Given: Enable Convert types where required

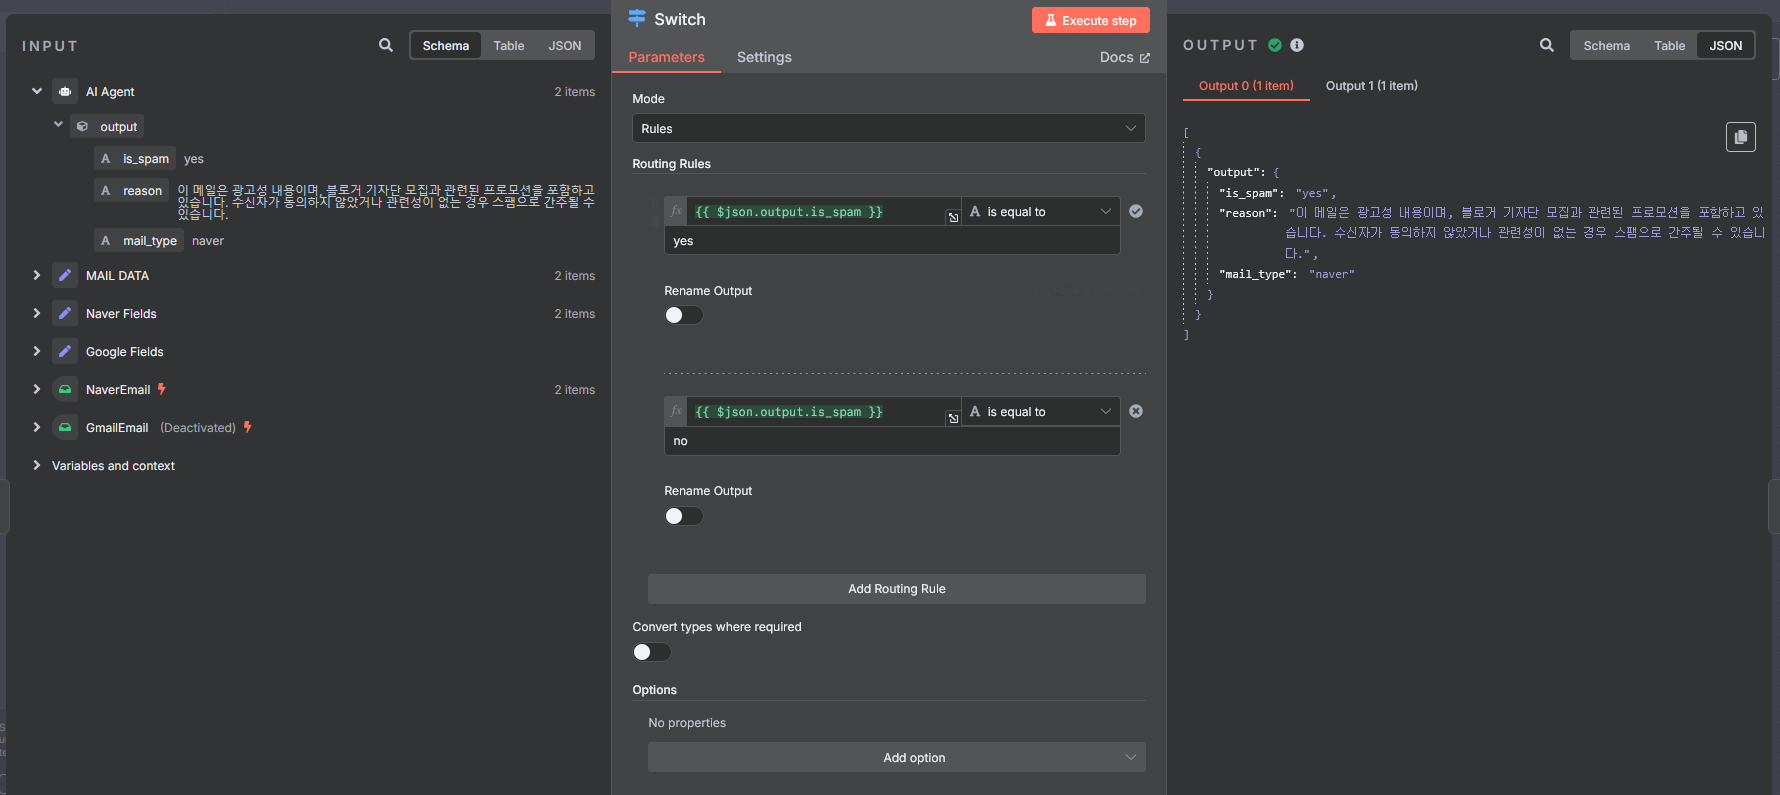Looking at the screenshot, I should point(652,652).
